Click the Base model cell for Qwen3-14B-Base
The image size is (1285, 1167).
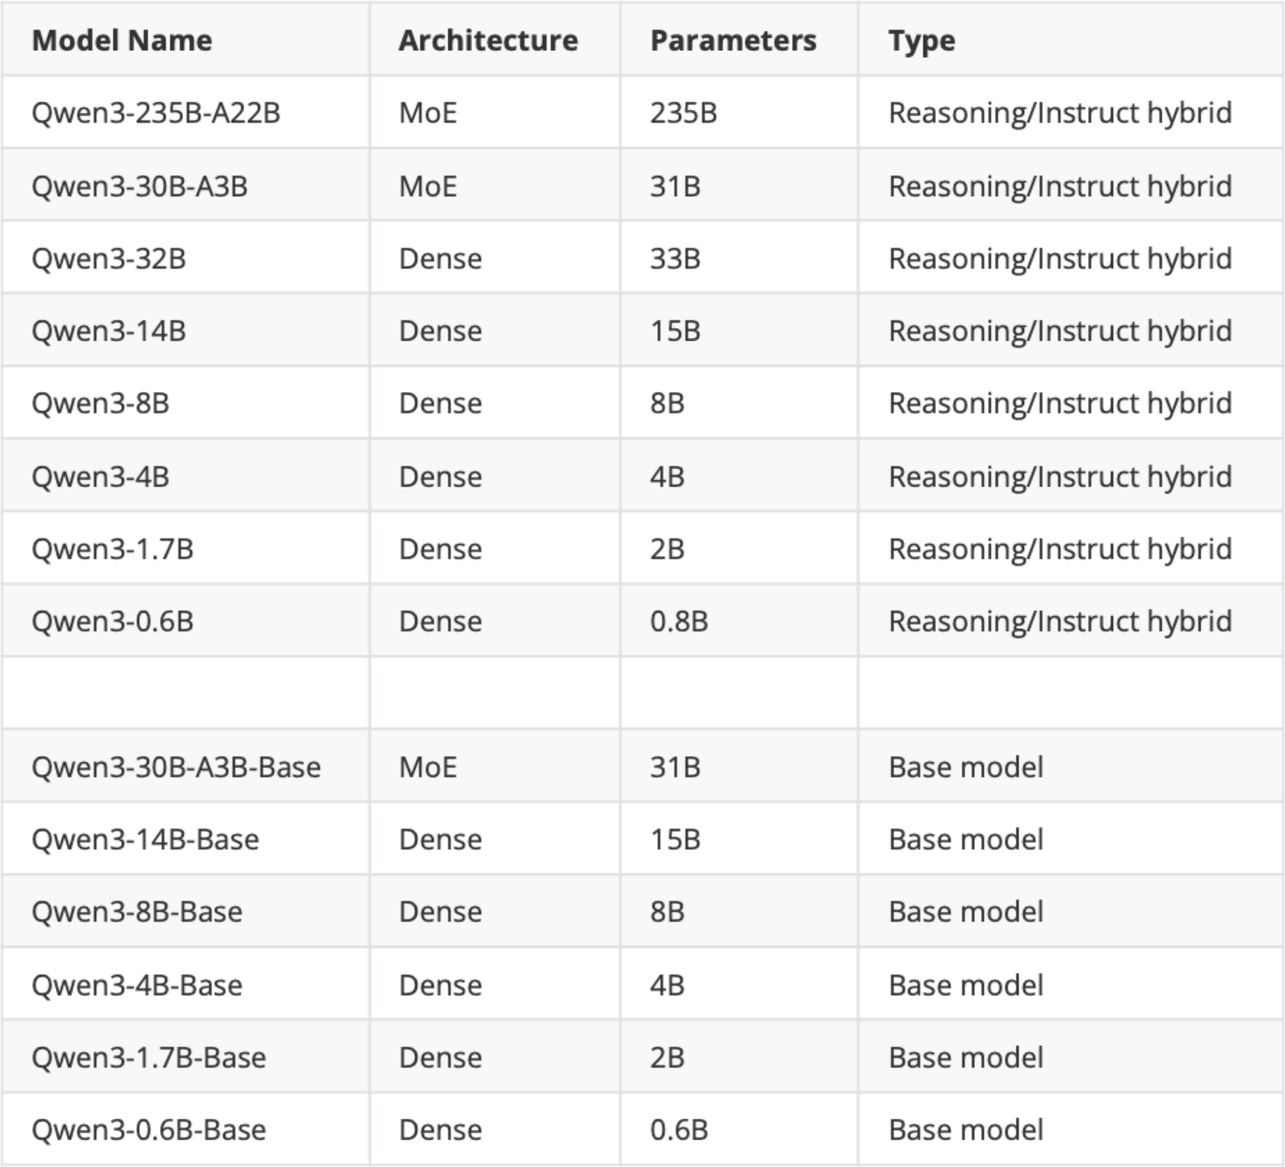(x=965, y=838)
